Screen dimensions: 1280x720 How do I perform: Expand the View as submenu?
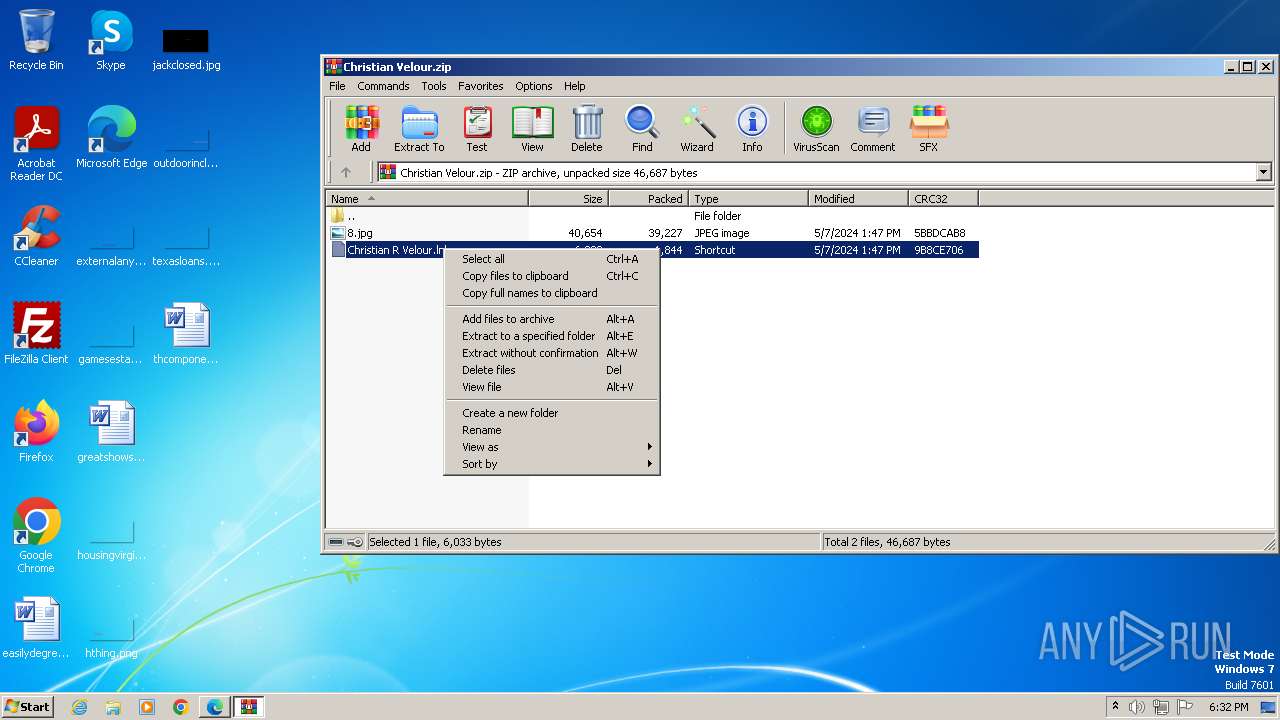552,447
